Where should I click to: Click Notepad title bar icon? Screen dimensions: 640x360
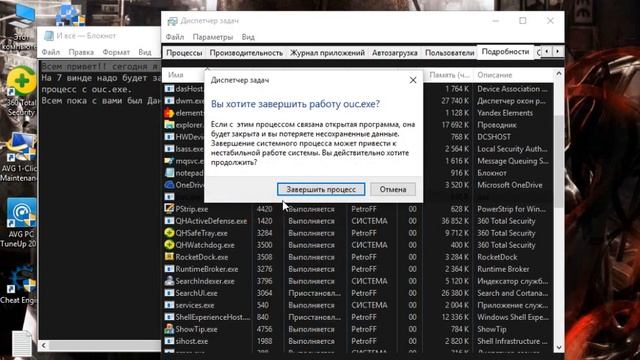[x=49, y=36]
